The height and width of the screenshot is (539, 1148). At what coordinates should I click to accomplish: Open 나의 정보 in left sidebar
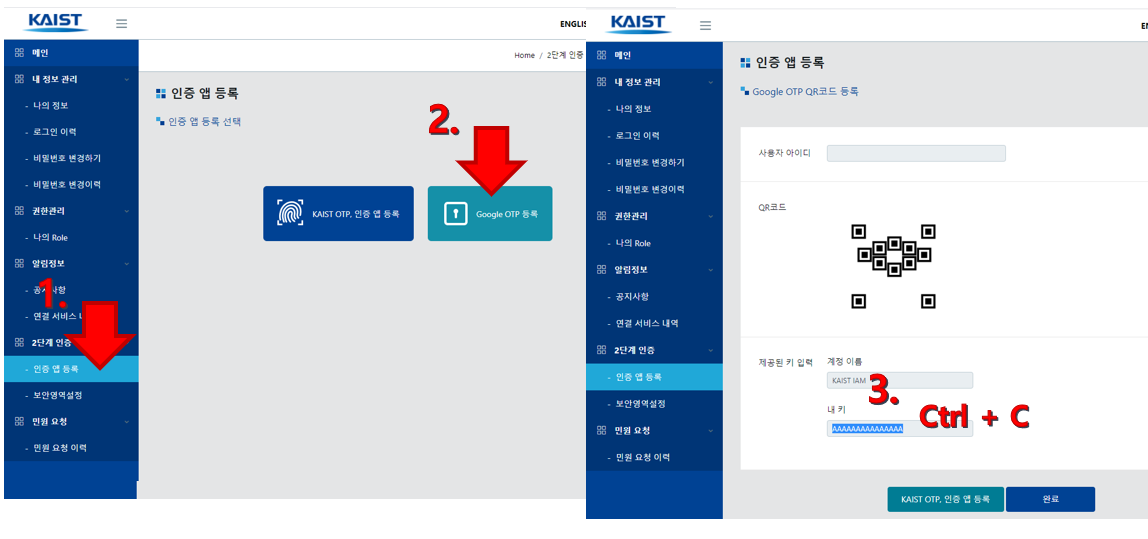point(51,105)
